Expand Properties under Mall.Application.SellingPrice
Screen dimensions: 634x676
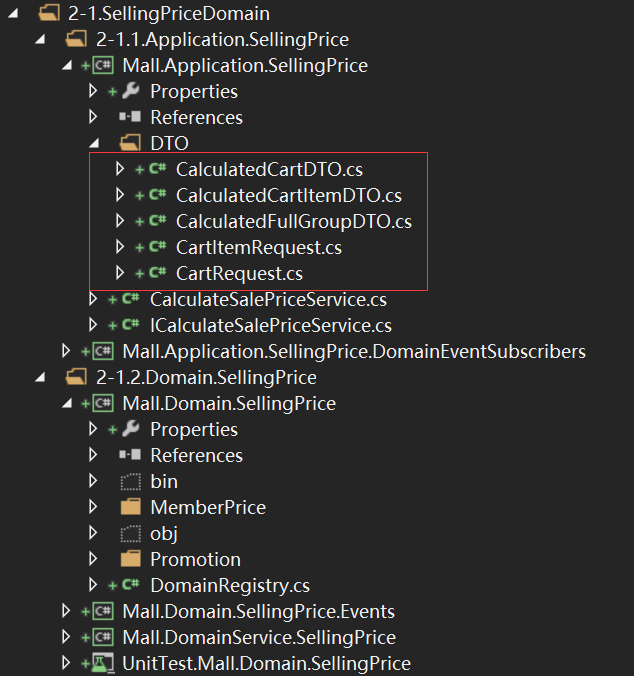coord(93,91)
